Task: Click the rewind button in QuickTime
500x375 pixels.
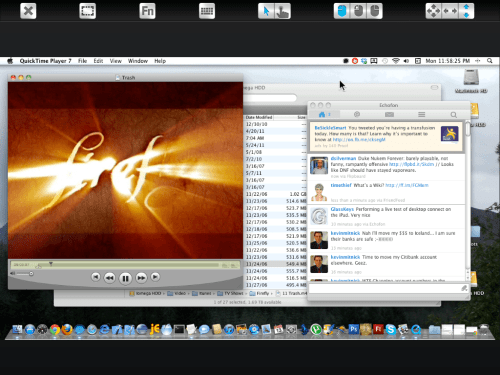Action: 109,278
